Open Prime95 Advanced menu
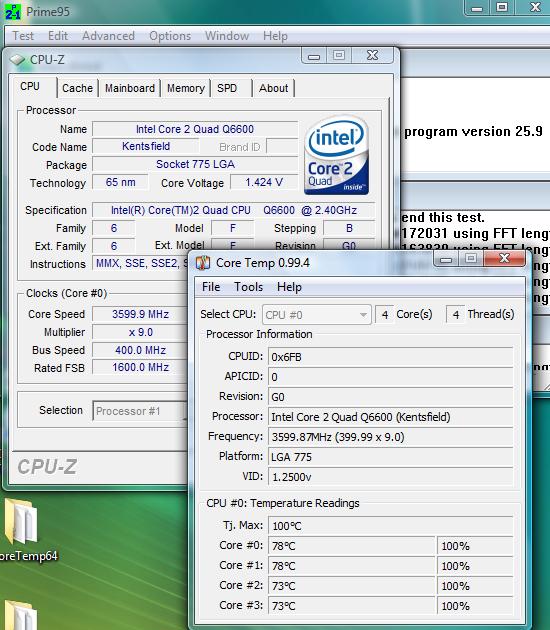The height and width of the screenshot is (630, 550). pyautogui.click(x=108, y=36)
